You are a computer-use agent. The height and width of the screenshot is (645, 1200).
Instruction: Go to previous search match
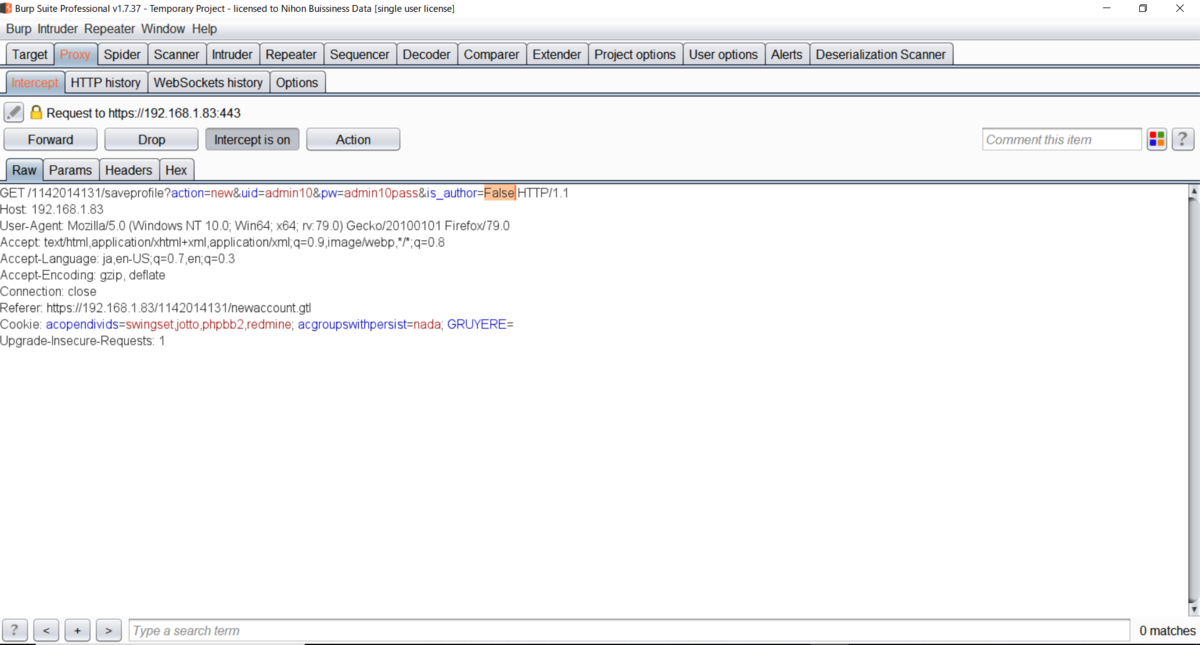pos(46,630)
